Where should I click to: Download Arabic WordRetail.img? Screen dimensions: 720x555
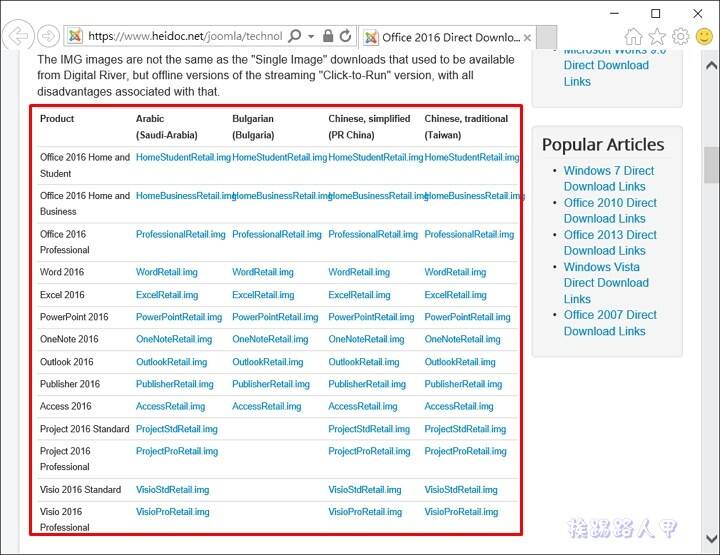[x=167, y=272]
